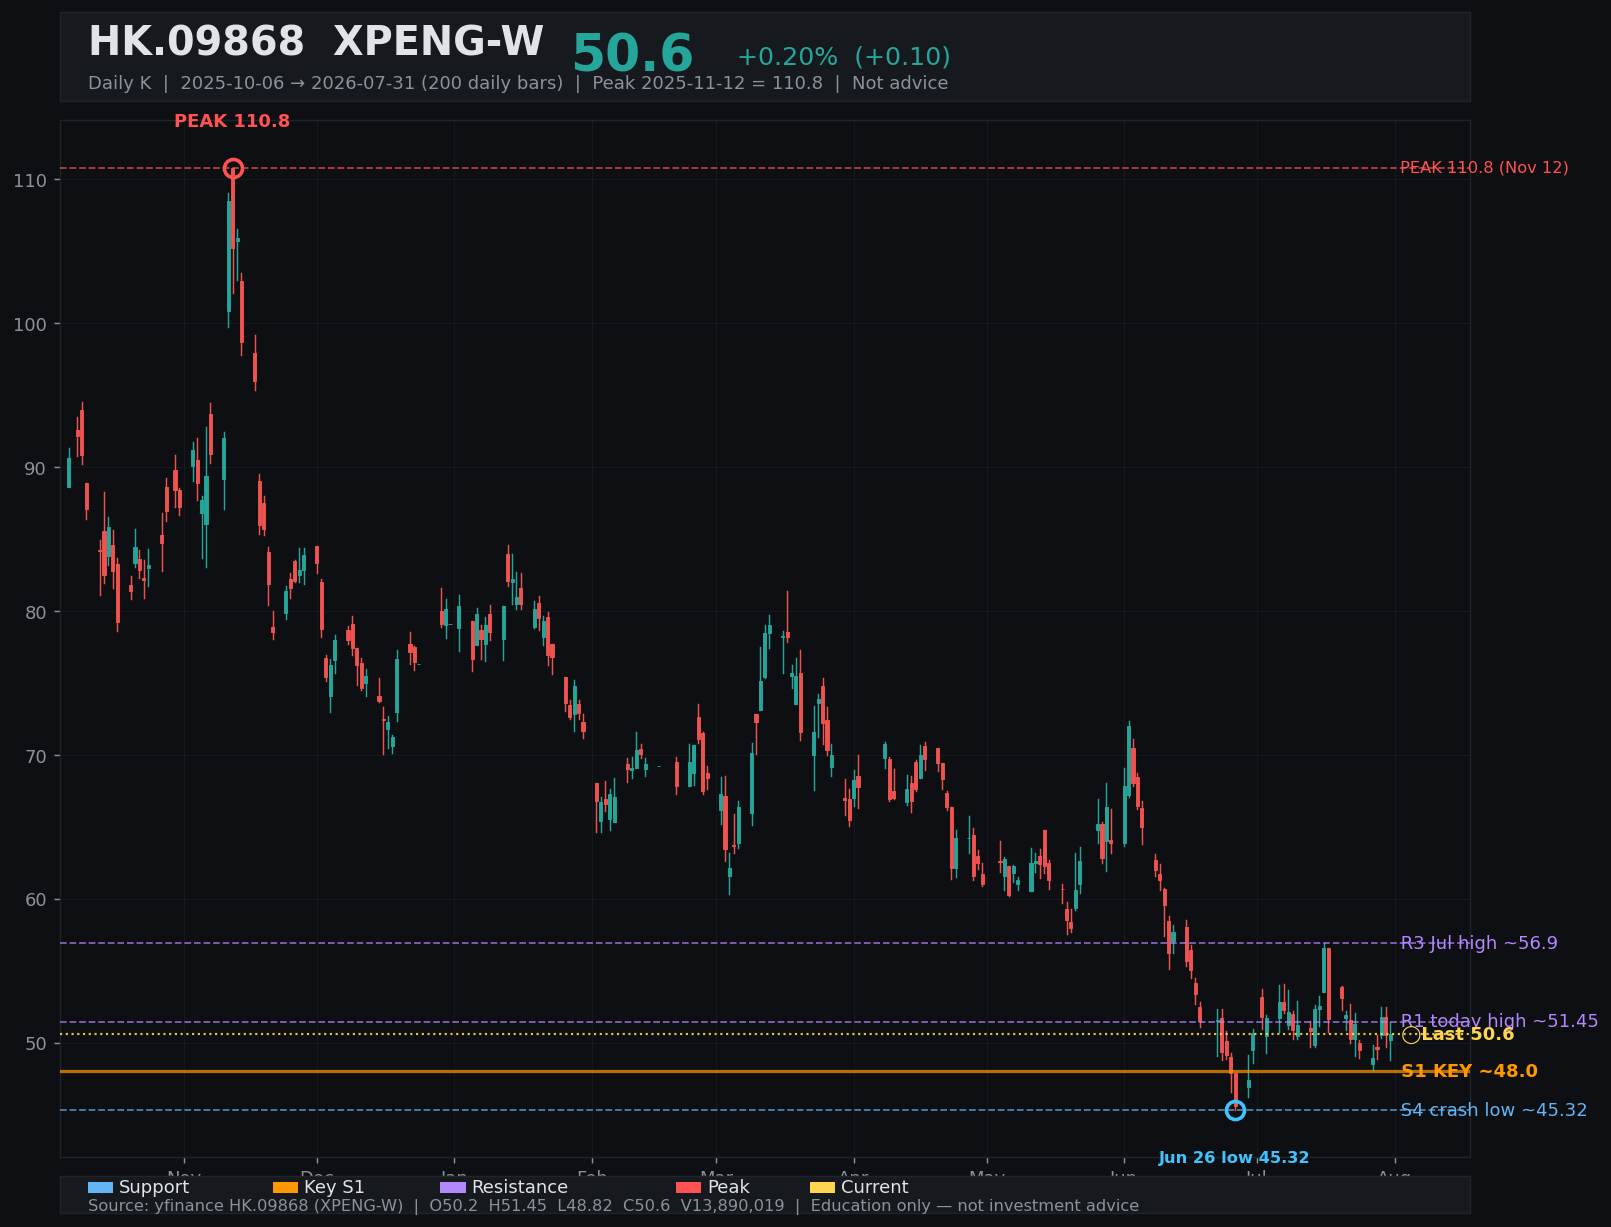Click the 60 tick on the price axis

pos(36,900)
